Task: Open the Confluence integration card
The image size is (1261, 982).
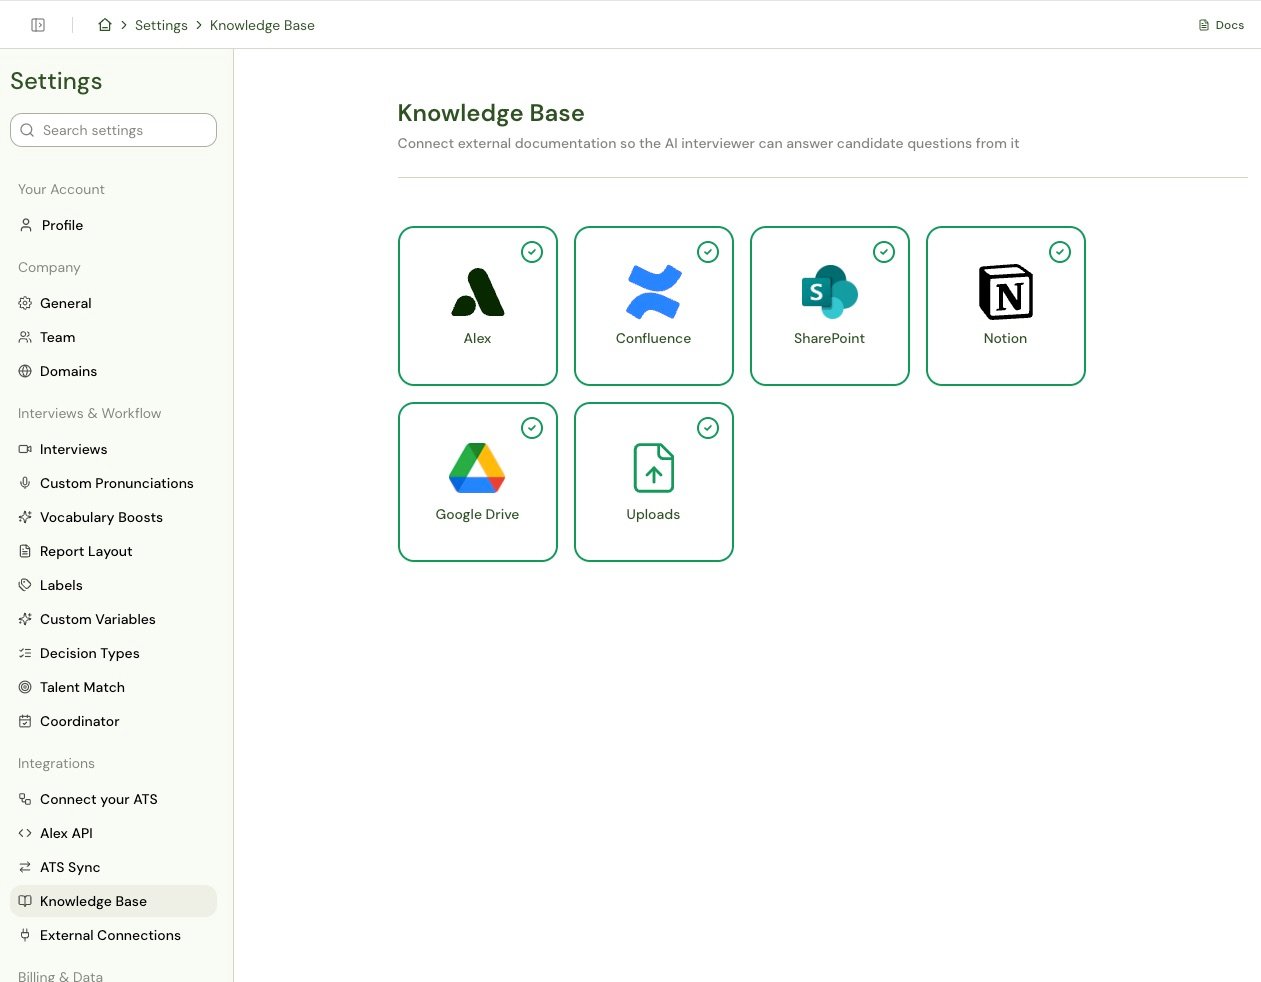Action: pyautogui.click(x=654, y=306)
